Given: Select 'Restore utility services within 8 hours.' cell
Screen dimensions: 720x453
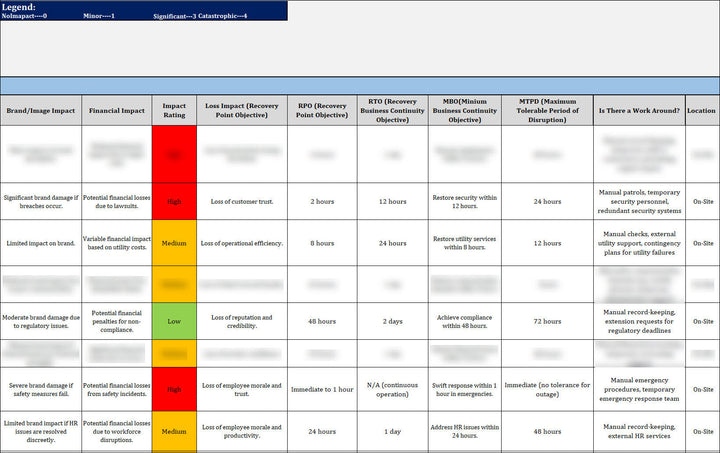Looking at the screenshot, I should pyautogui.click(x=464, y=243).
